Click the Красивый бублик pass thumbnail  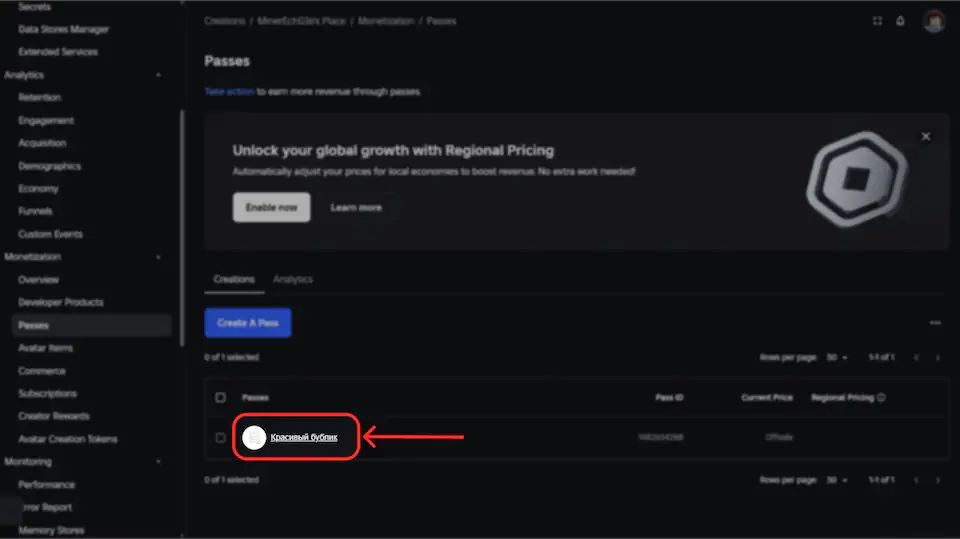point(254,437)
